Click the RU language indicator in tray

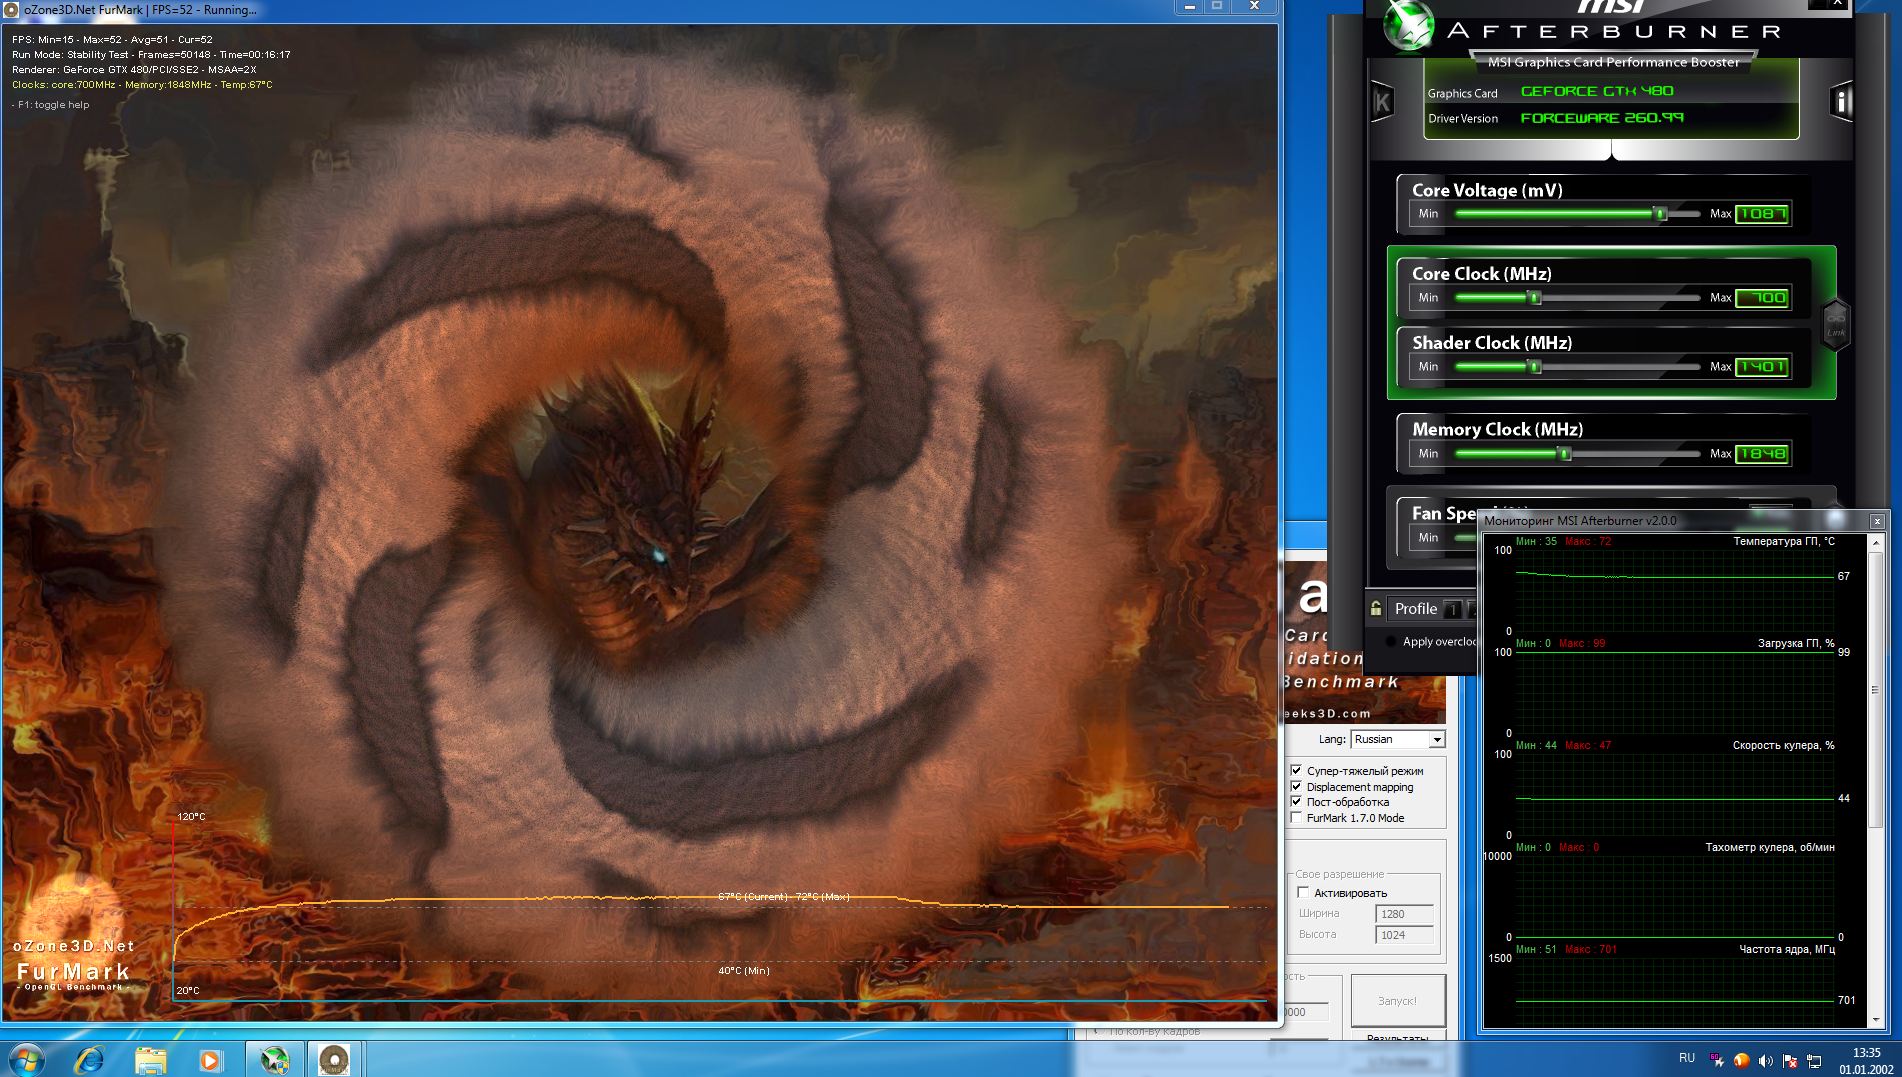pos(1687,1058)
